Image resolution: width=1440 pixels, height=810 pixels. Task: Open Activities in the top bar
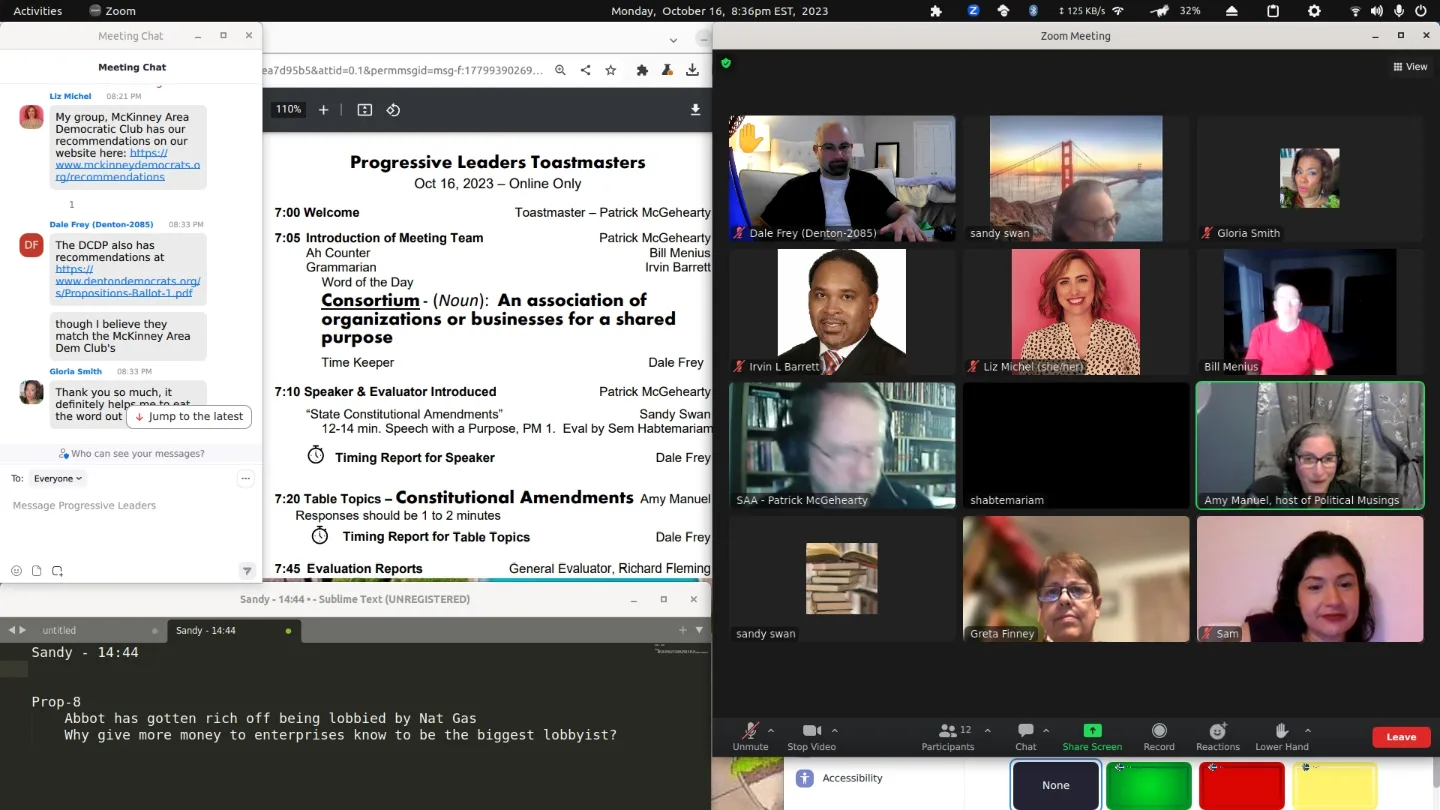(x=37, y=11)
